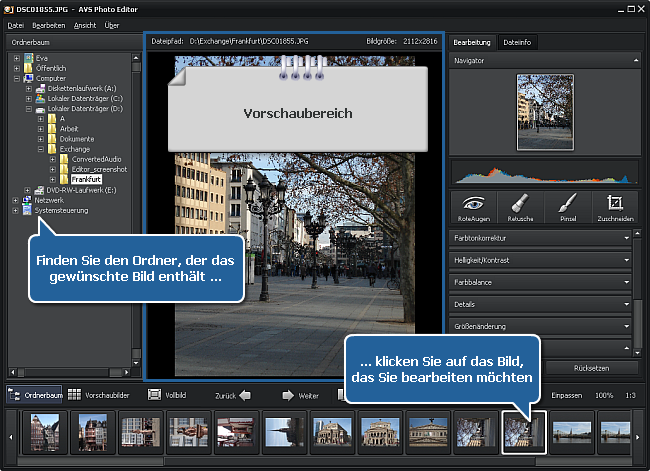Open the Farbbalance dropdown section
Screen dimensions: 650x471
[x=541, y=282]
